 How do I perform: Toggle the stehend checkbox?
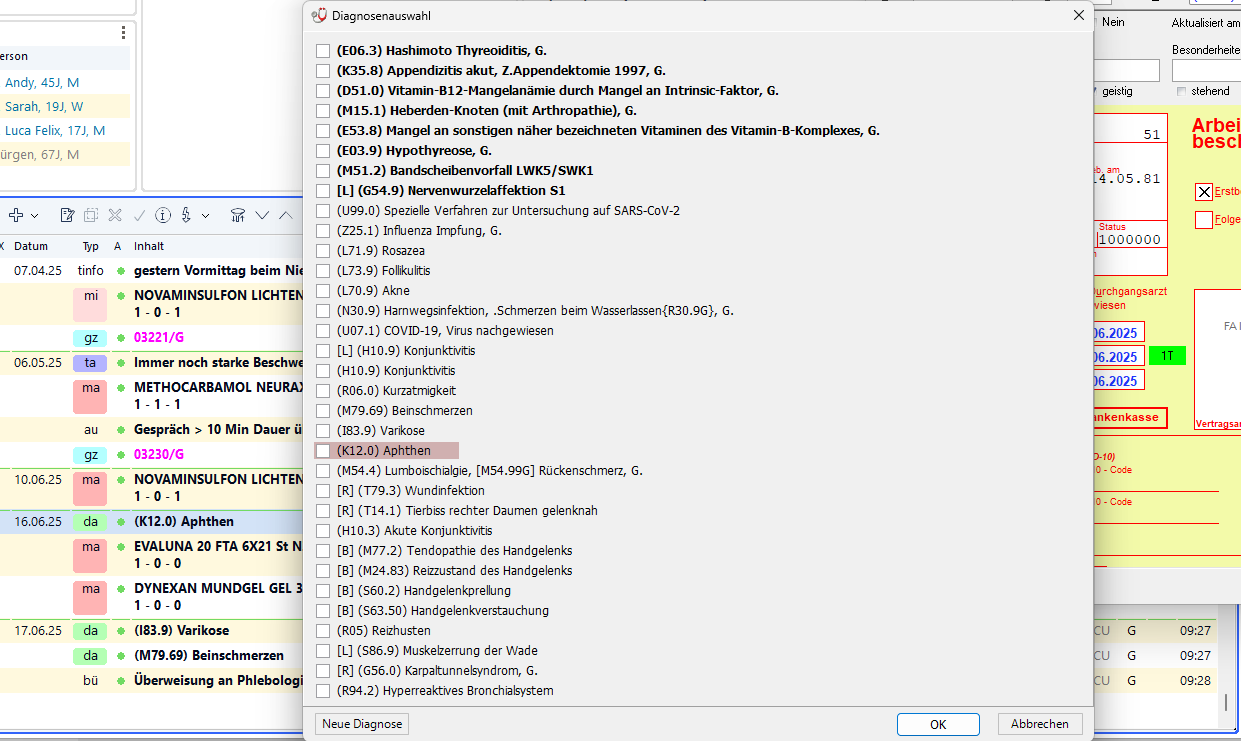click(x=1181, y=91)
